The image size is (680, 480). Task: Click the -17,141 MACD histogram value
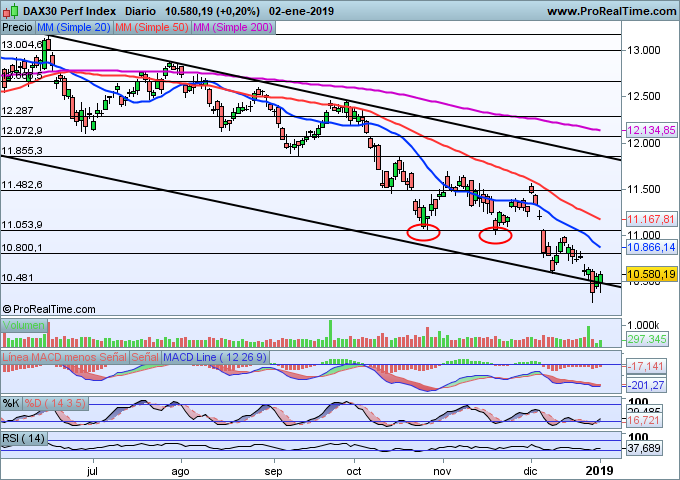point(645,367)
